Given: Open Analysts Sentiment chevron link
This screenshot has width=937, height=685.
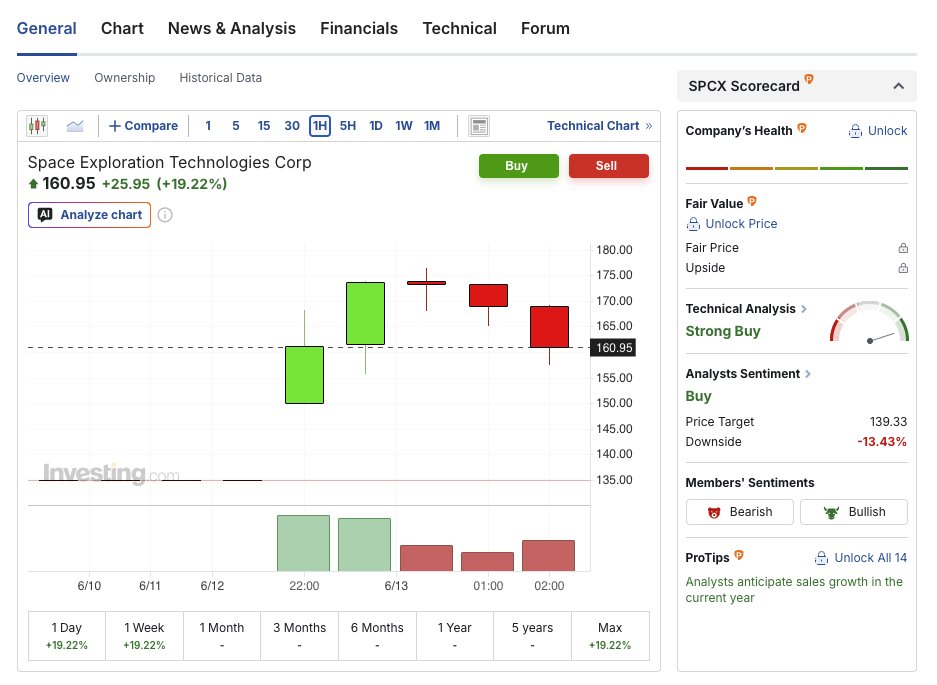Looking at the screenshot, I should (808, 374).
